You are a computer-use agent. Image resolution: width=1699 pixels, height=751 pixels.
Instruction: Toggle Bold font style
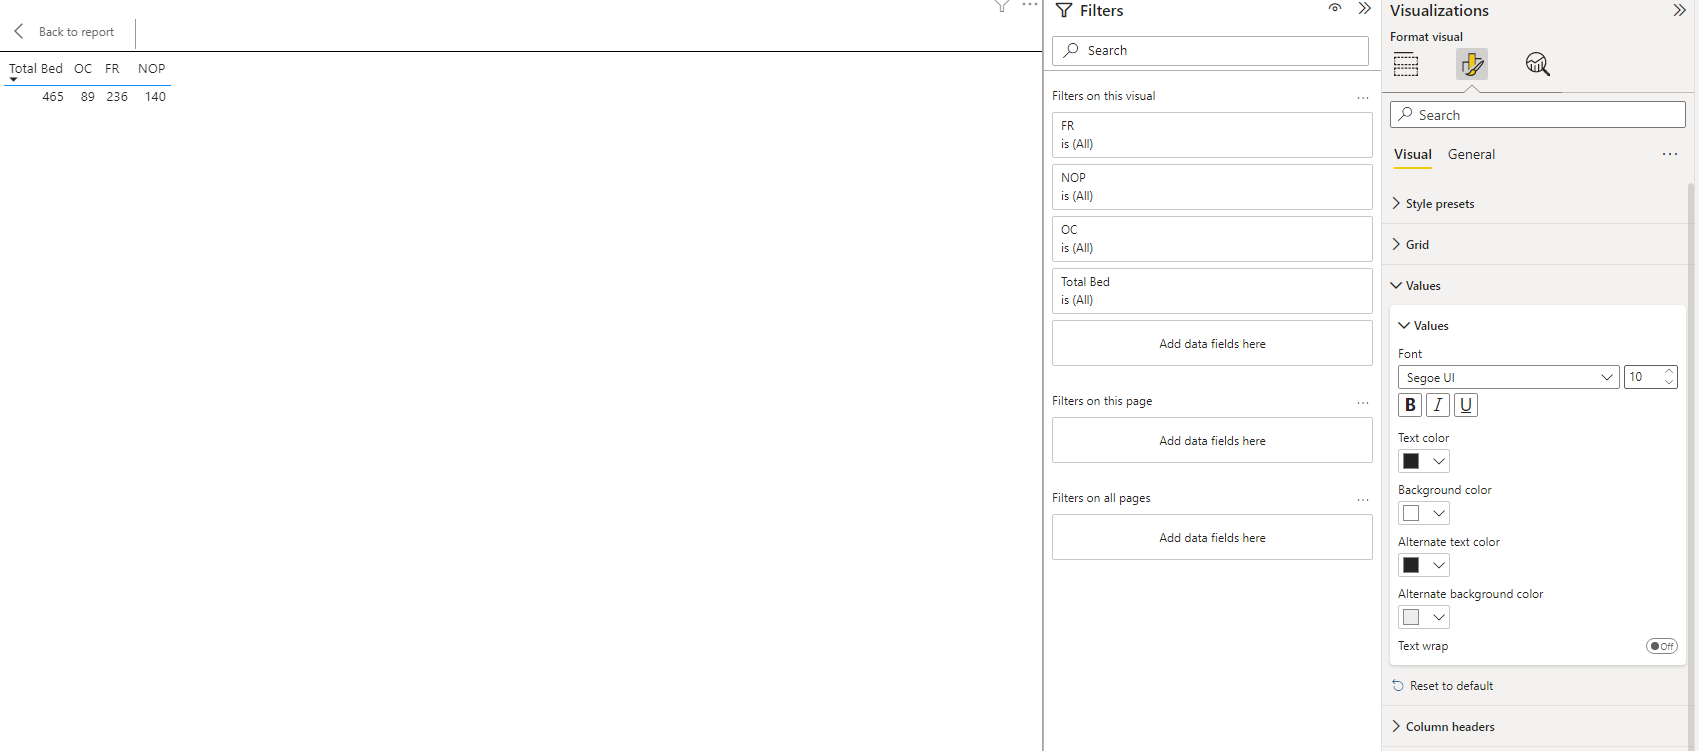(x=1410, y=405)
